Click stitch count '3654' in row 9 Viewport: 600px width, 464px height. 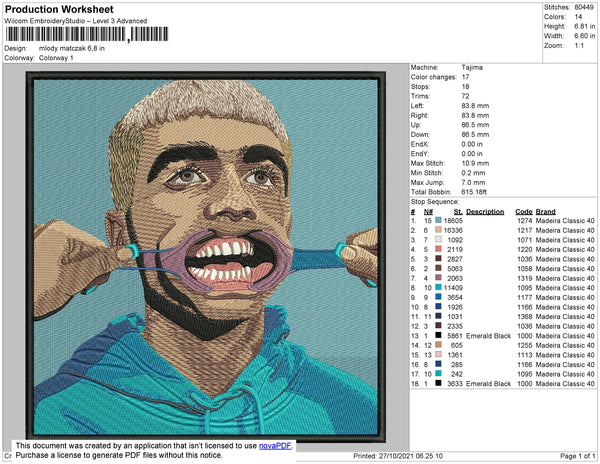point(455,297)
